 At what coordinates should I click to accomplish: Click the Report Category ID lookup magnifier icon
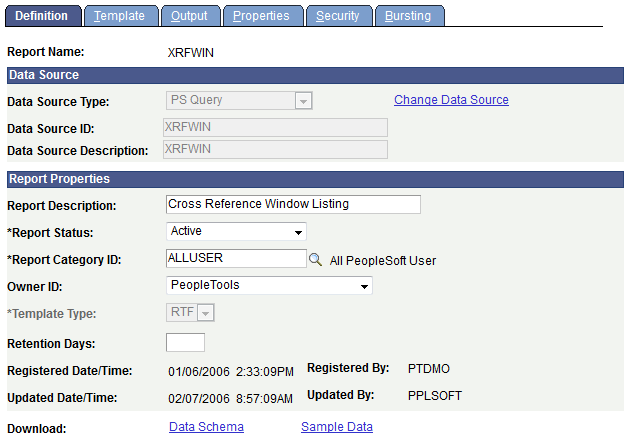point(315,260)
